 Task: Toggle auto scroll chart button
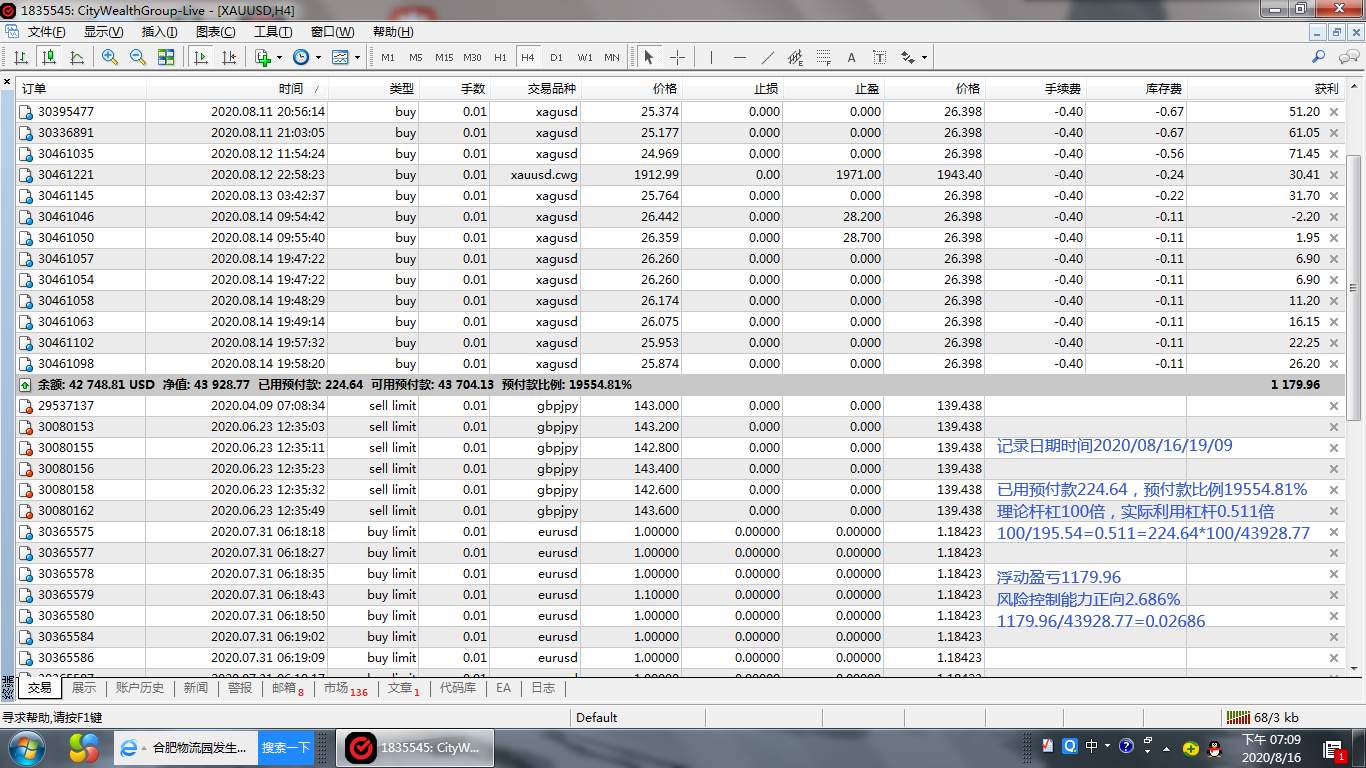(x=201, y=57)
